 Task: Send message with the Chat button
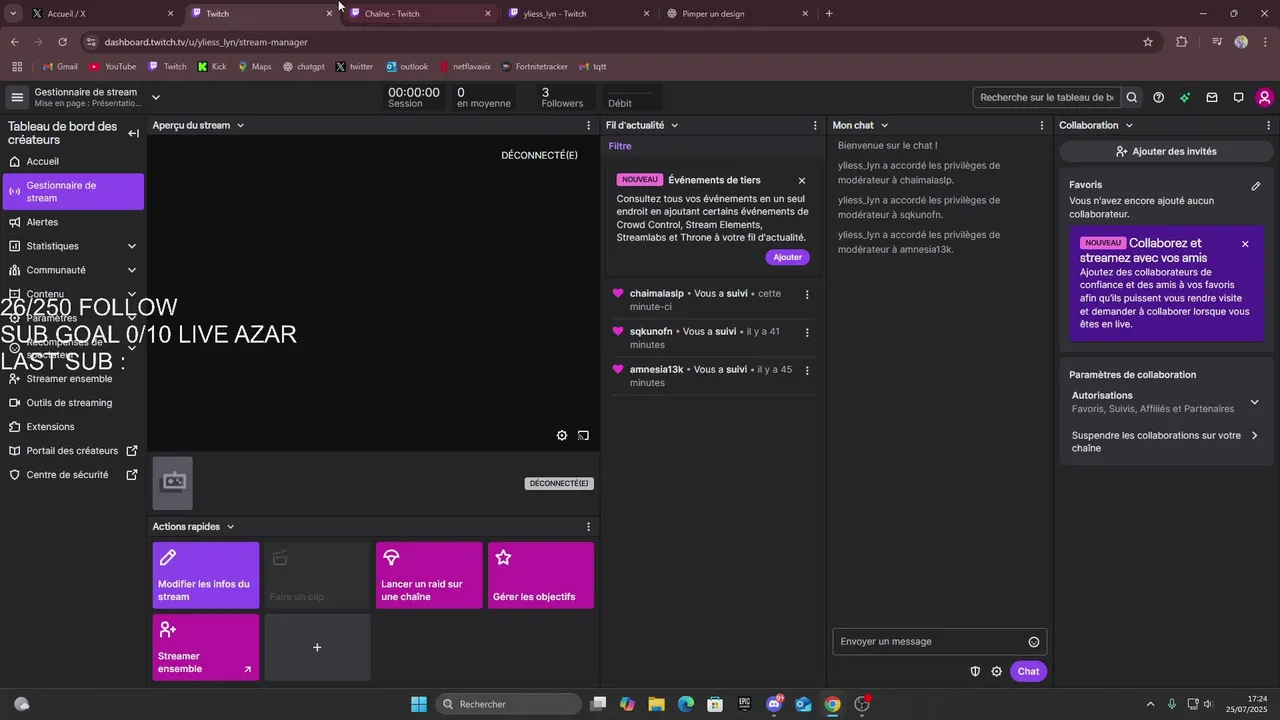pyautogui.click(x=1028, y=671)
